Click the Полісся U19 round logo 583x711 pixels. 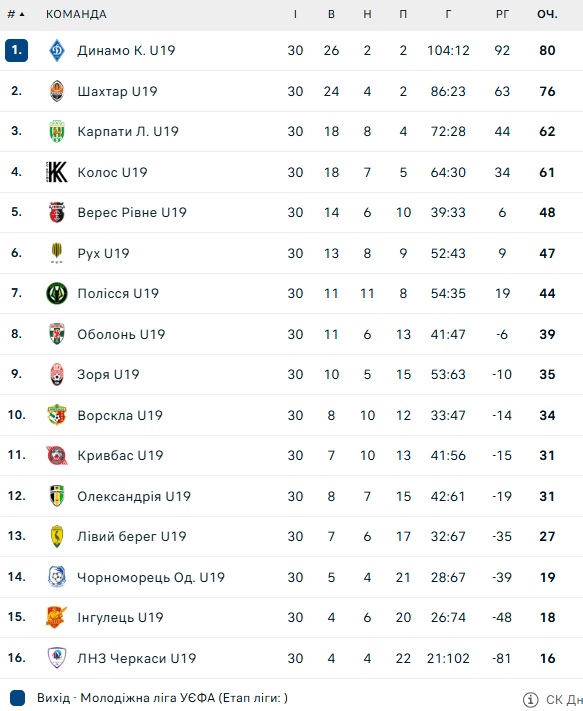tap(57, 293)
